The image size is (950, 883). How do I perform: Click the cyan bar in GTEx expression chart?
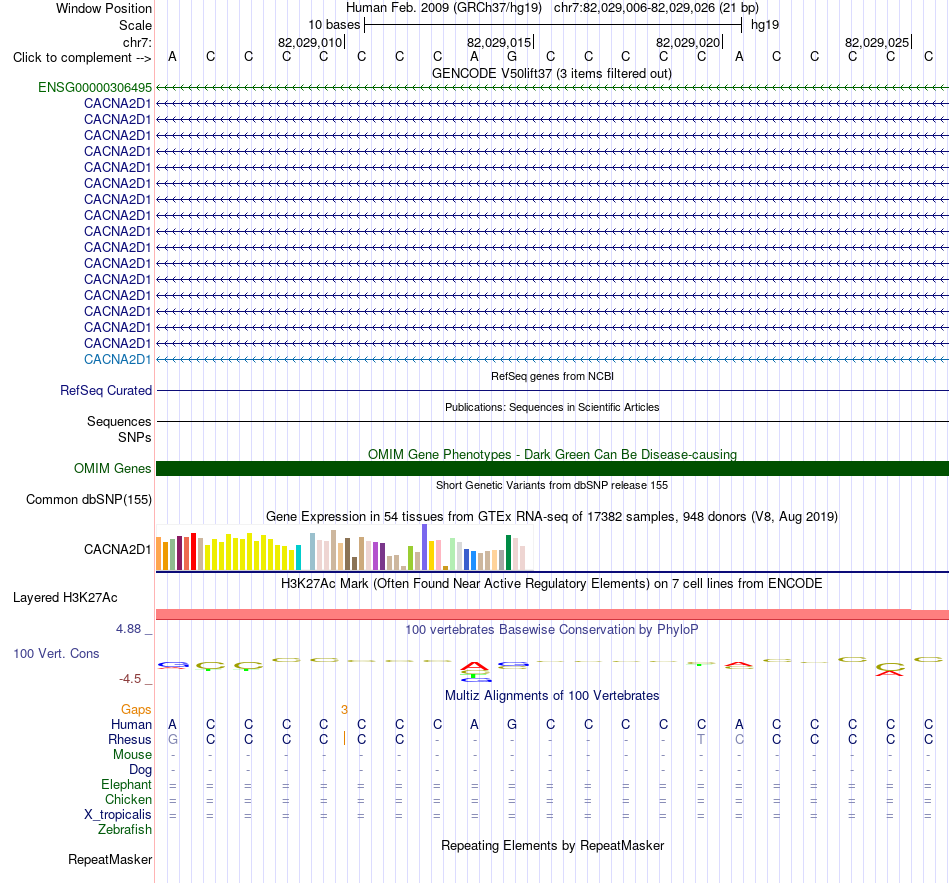298,558
